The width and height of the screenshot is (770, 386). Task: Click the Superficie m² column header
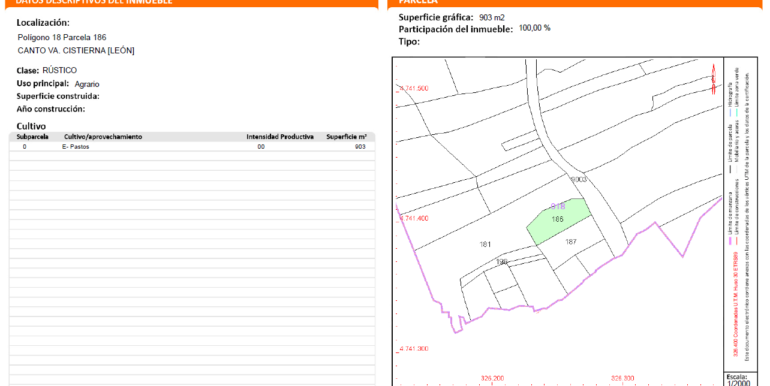[347, 137]
